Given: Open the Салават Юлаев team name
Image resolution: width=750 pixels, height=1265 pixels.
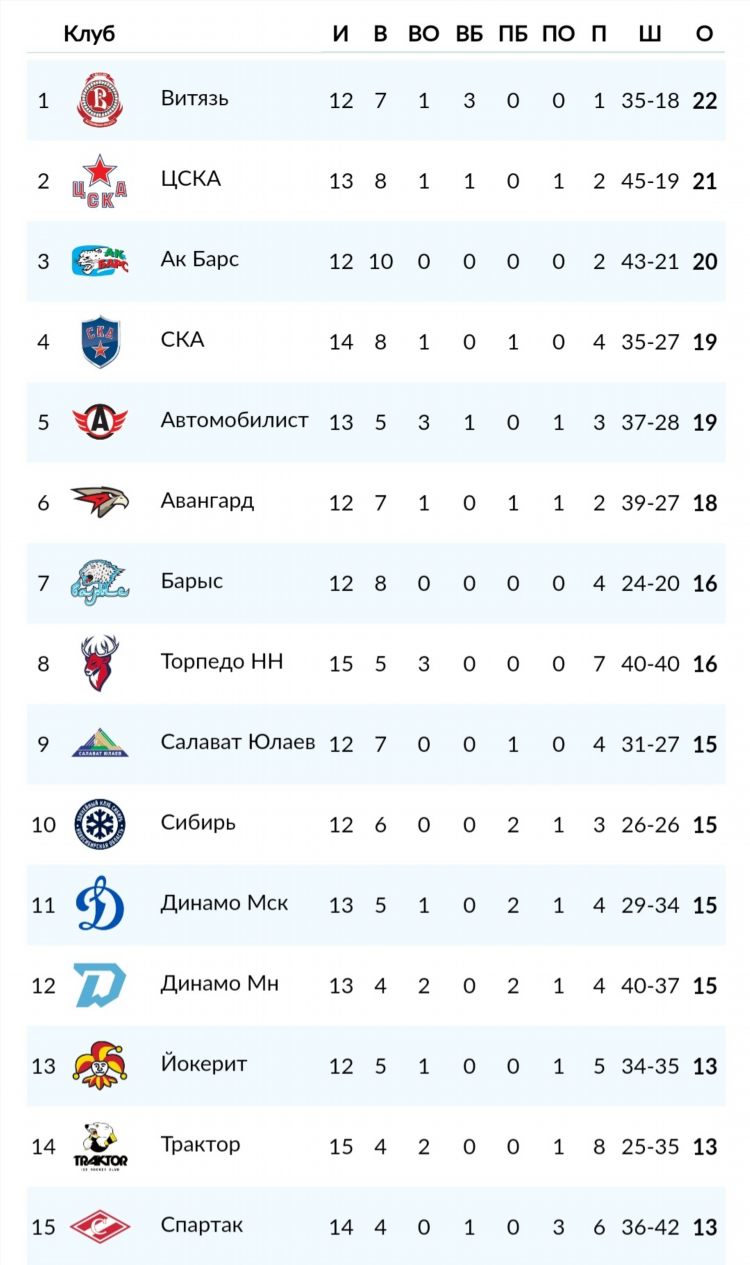Looking at the screenshot, I should point(238,742).
